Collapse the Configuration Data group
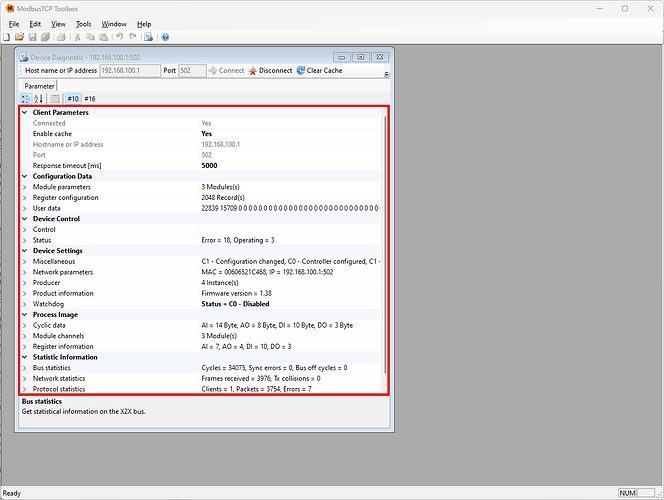Screen dimensions: 664x500 (x=25, y=177)
